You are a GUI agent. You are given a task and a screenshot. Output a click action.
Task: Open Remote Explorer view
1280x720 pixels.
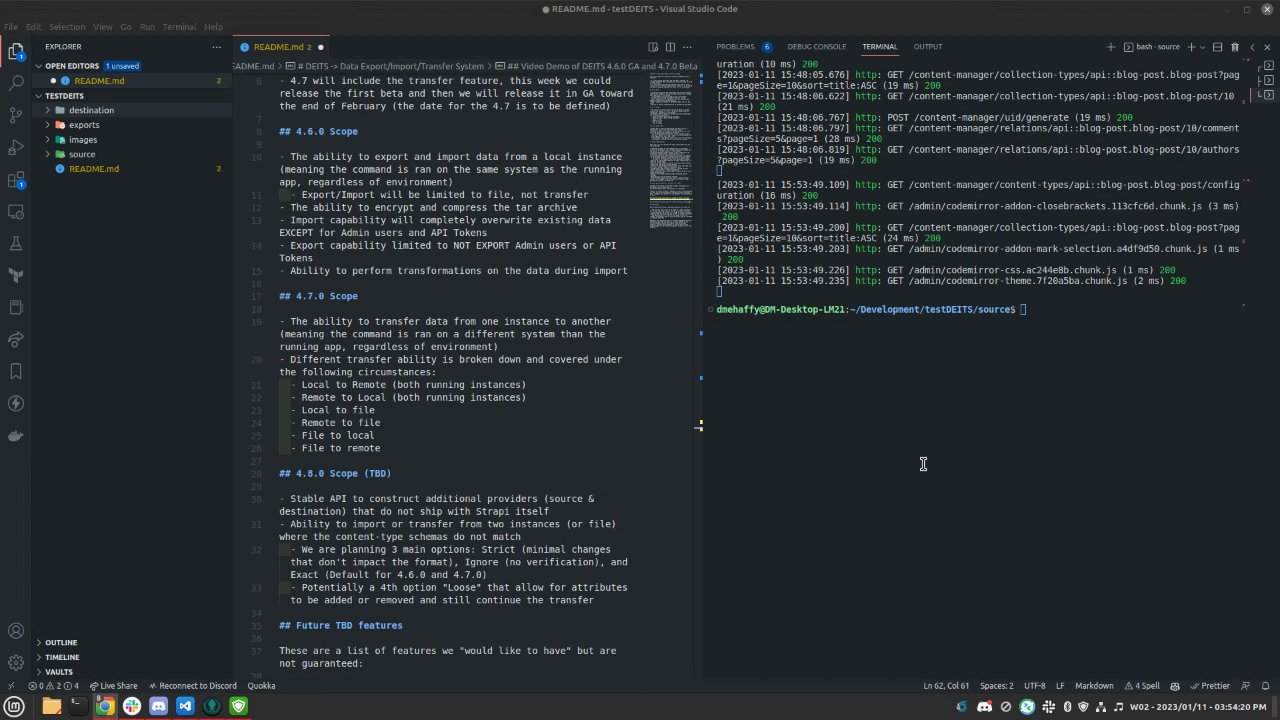coord(16,211)
